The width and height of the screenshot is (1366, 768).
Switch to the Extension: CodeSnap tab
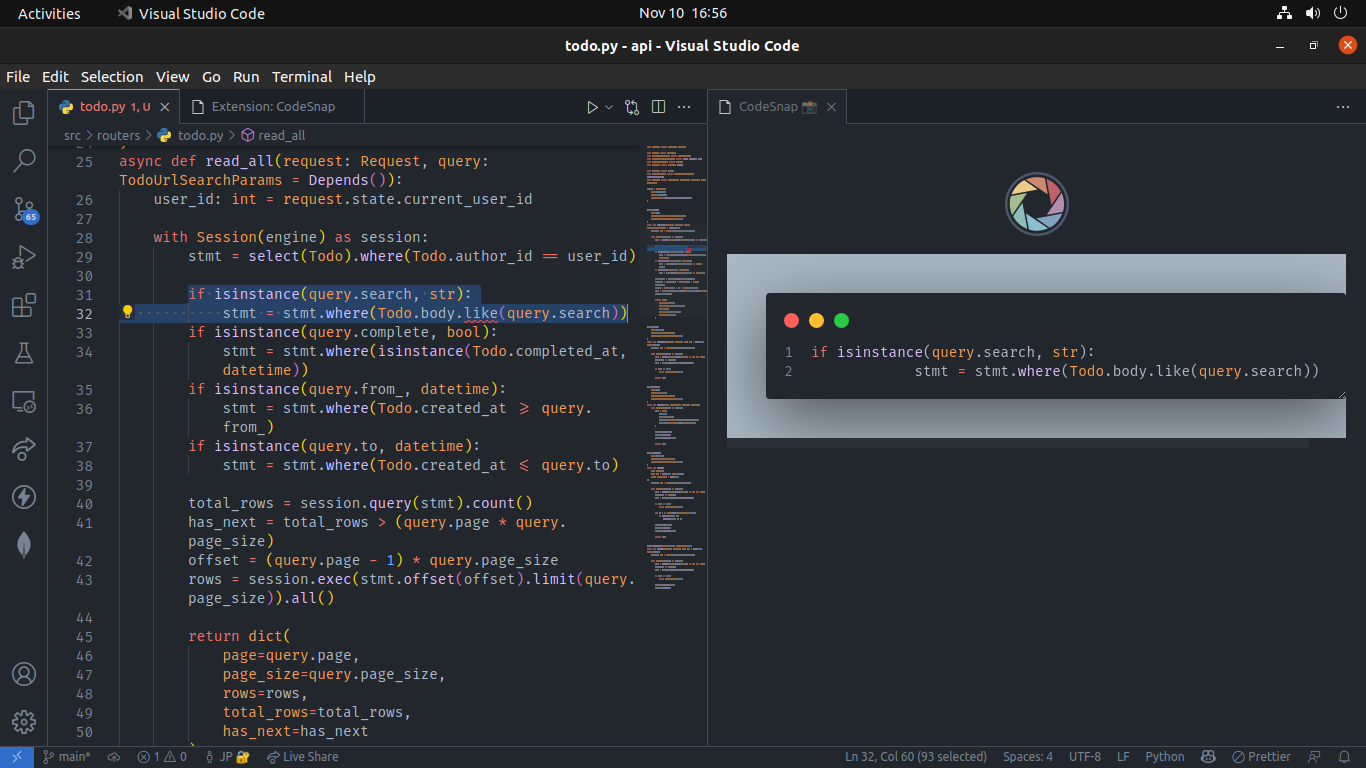click(265, 106)
